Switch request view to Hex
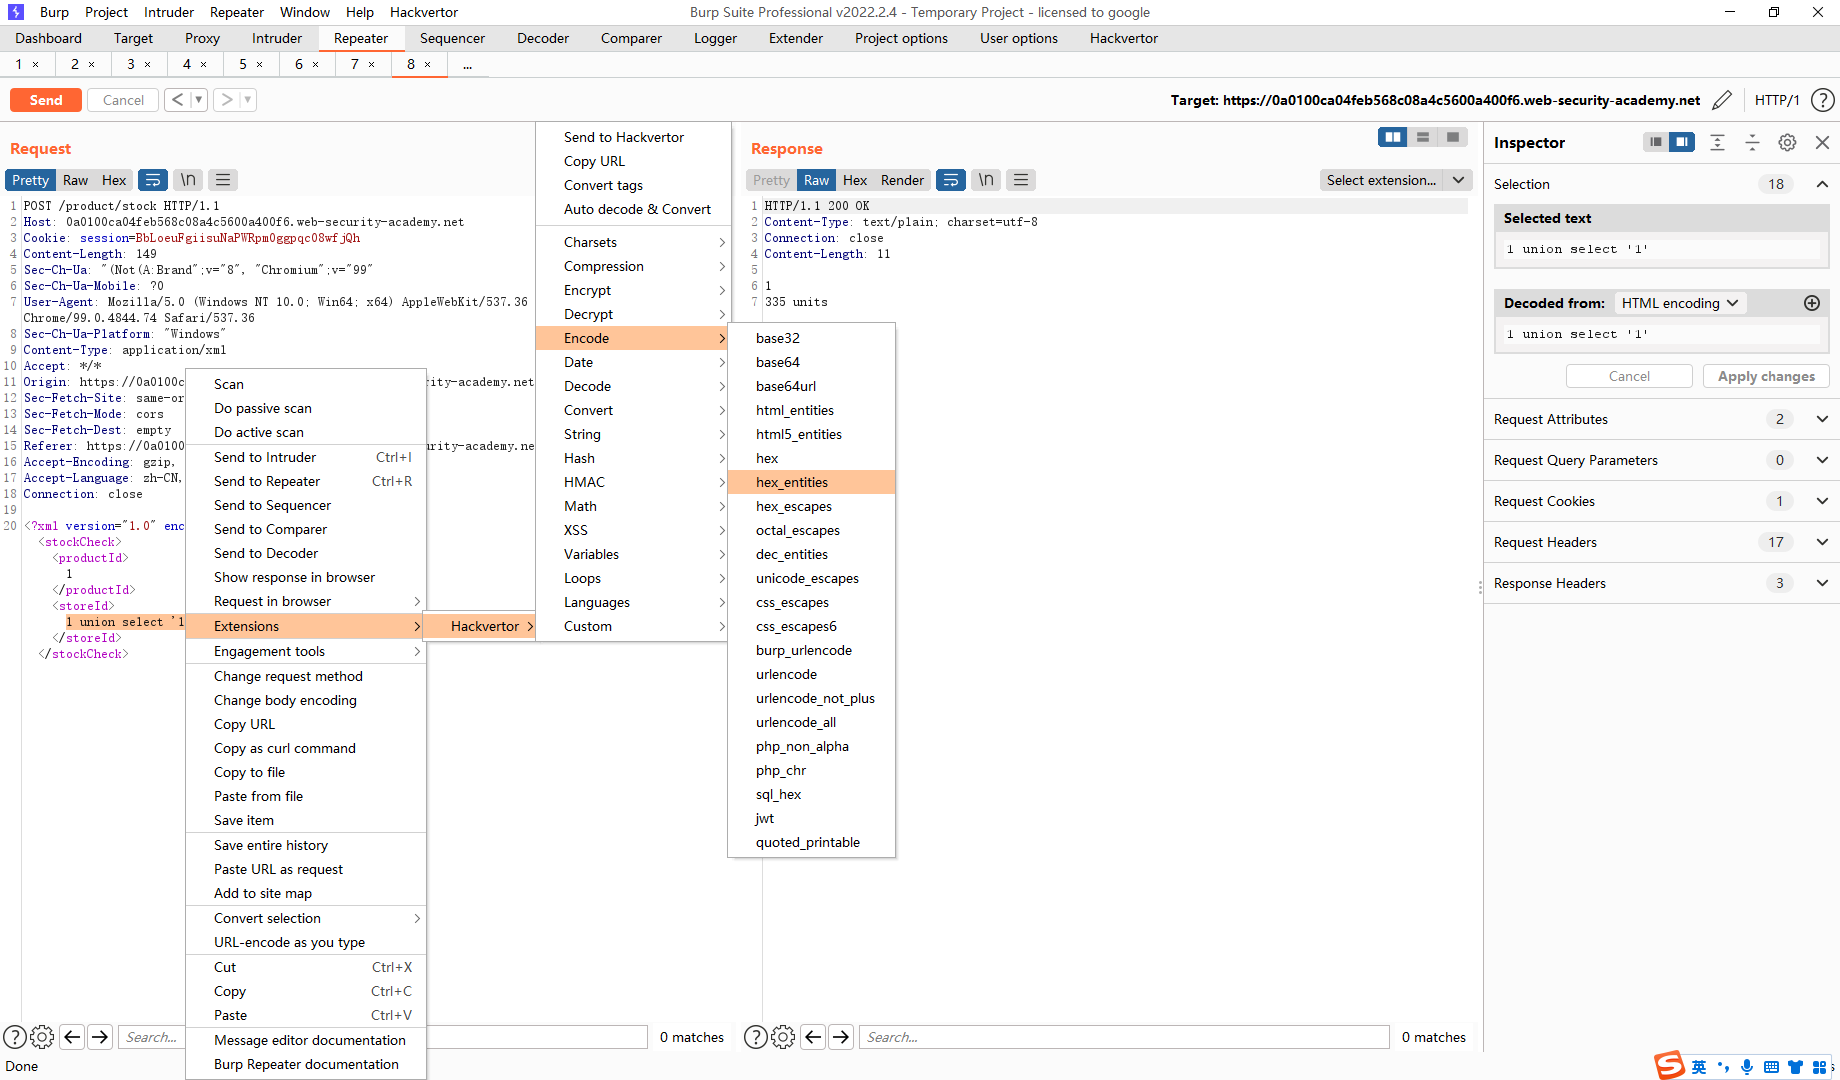 tap(114, 180)
